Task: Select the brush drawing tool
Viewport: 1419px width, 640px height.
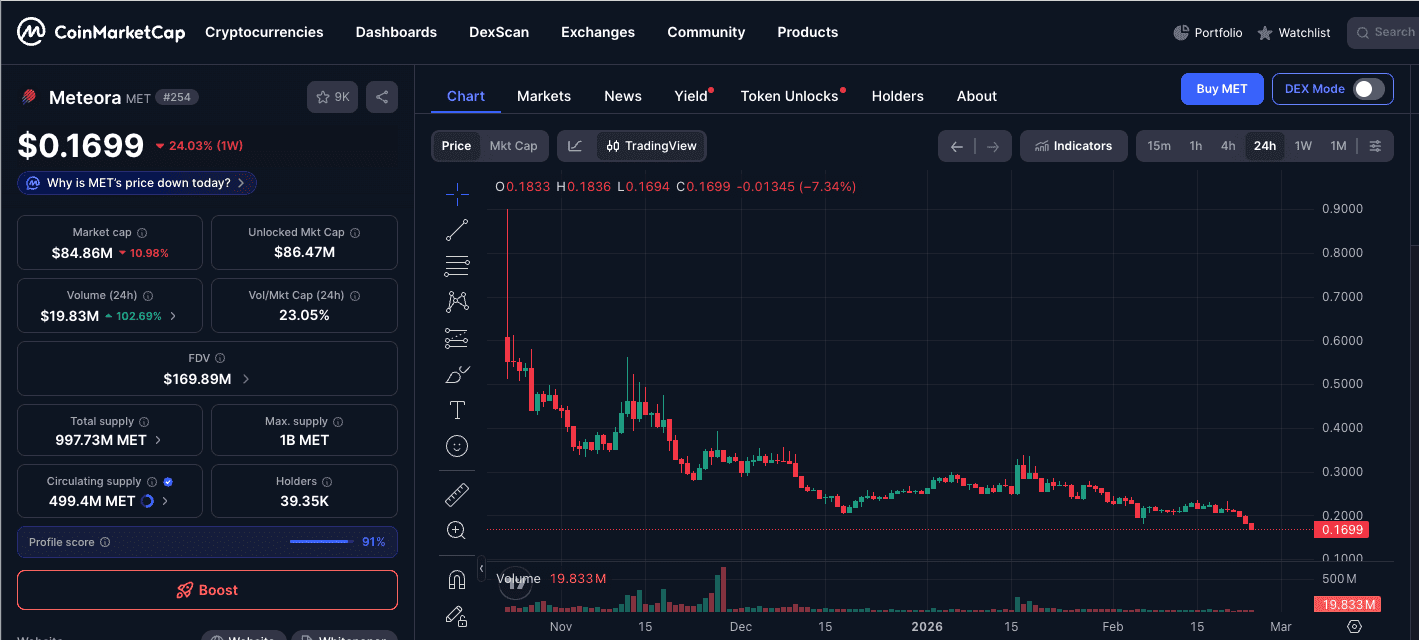Action: click(457, 375)
